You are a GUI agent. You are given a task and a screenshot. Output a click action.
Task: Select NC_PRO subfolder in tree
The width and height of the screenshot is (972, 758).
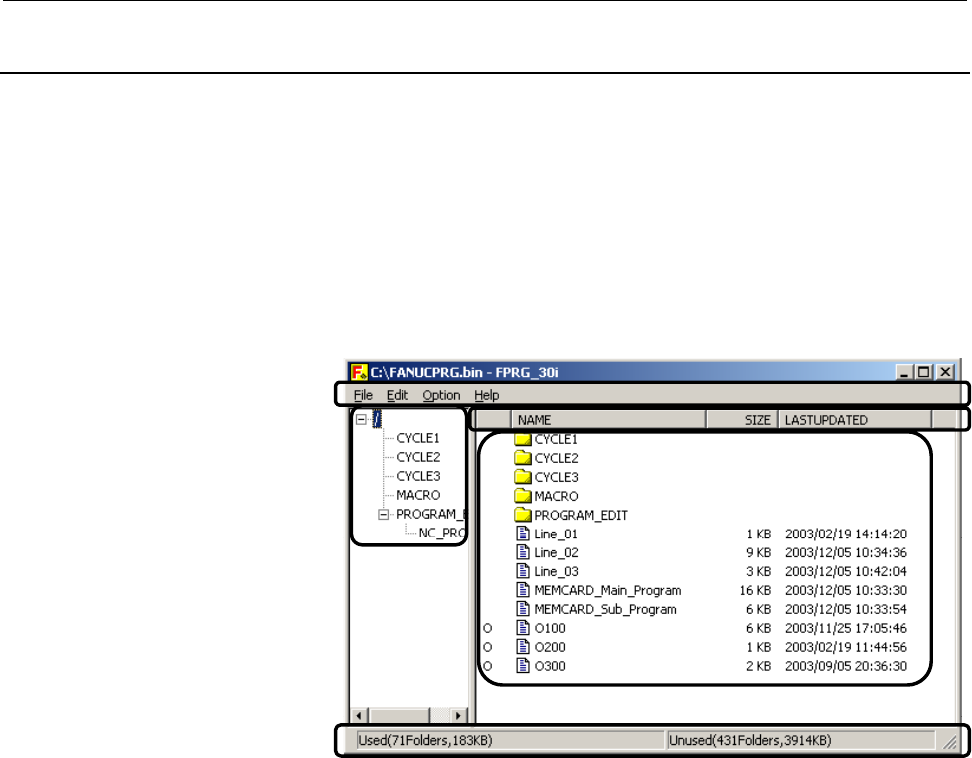tap(442, 533)
